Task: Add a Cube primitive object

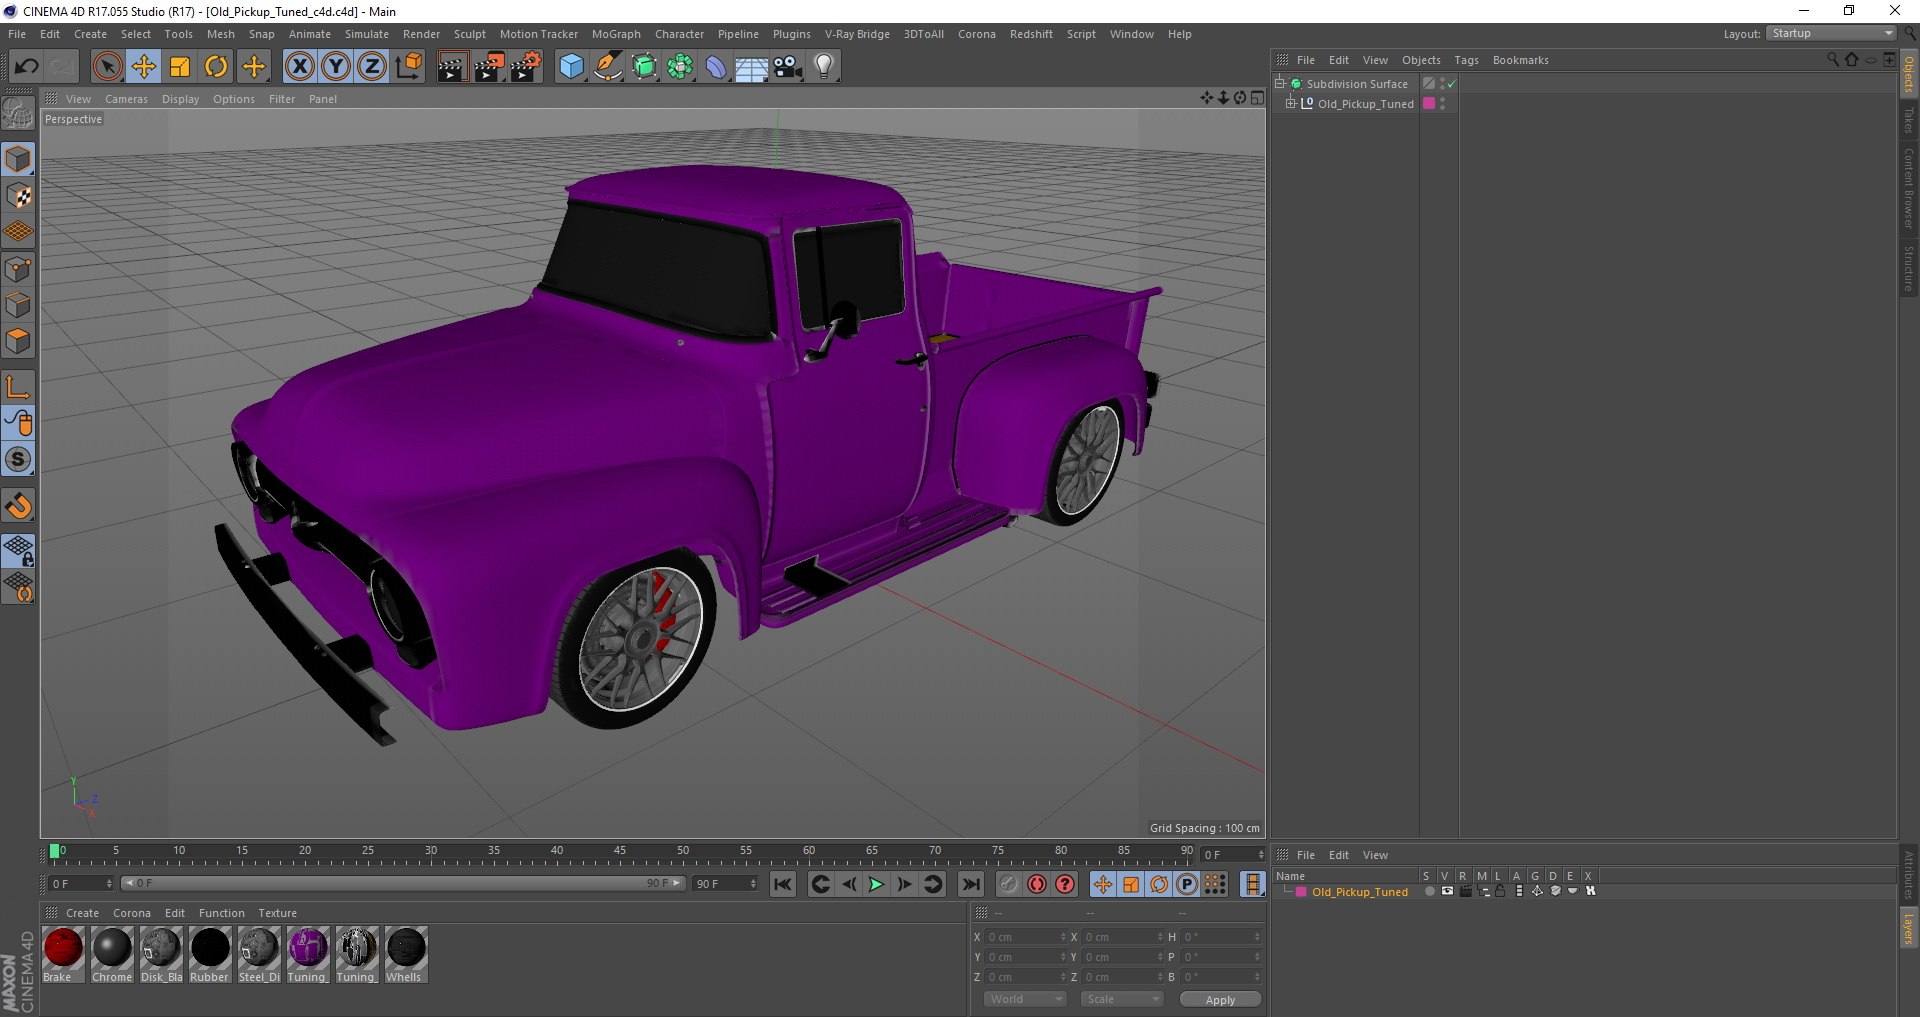Action: tap(571, 67)
